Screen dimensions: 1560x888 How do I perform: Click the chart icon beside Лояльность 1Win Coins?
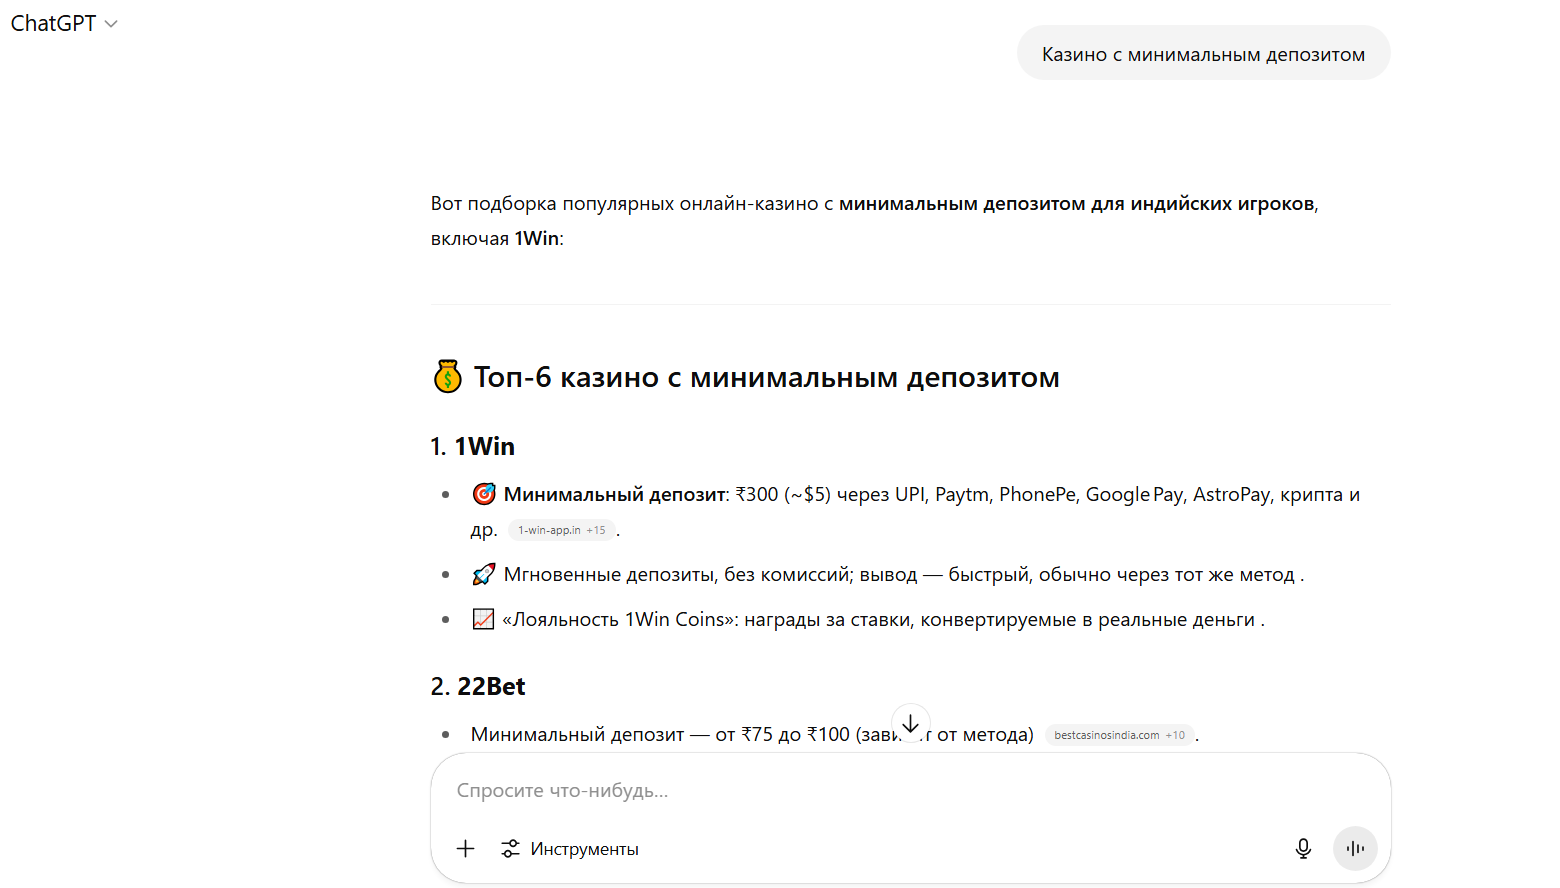[x=484, y=619]
